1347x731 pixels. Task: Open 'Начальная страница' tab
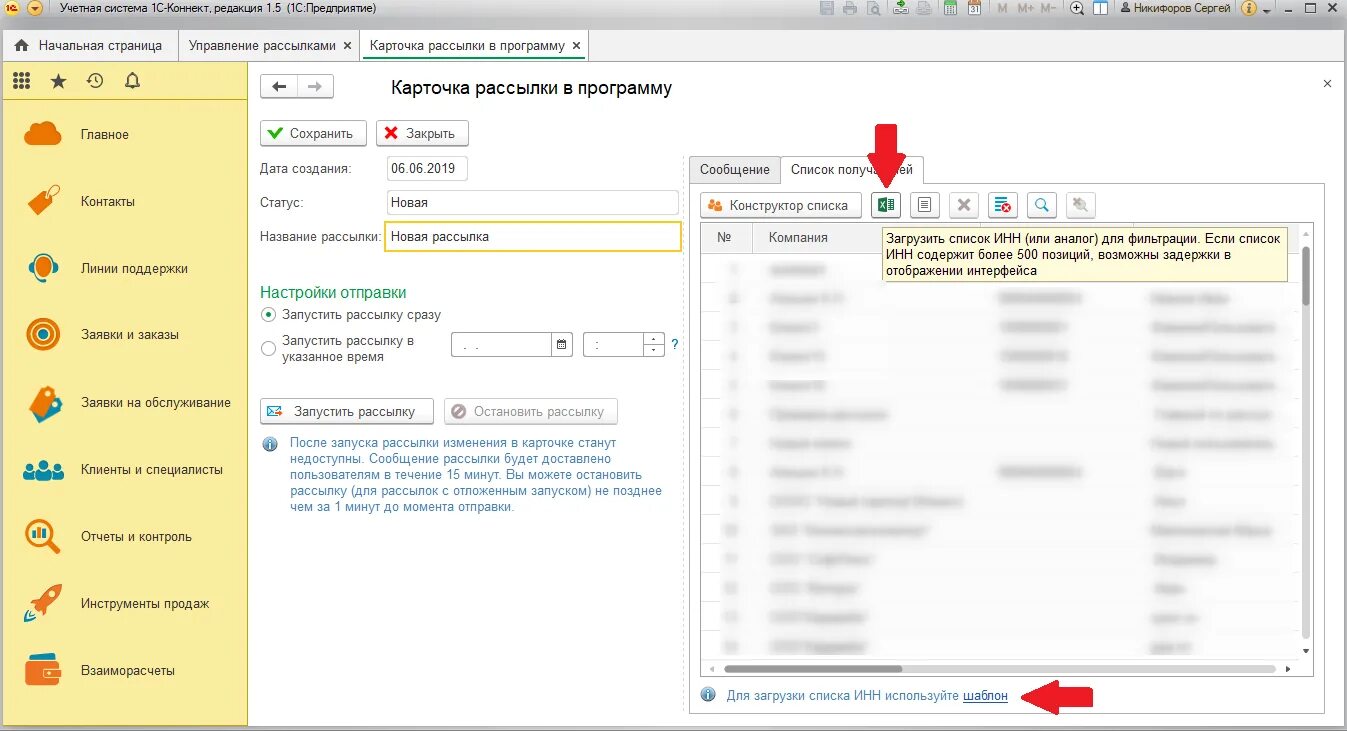click(88, 46)
